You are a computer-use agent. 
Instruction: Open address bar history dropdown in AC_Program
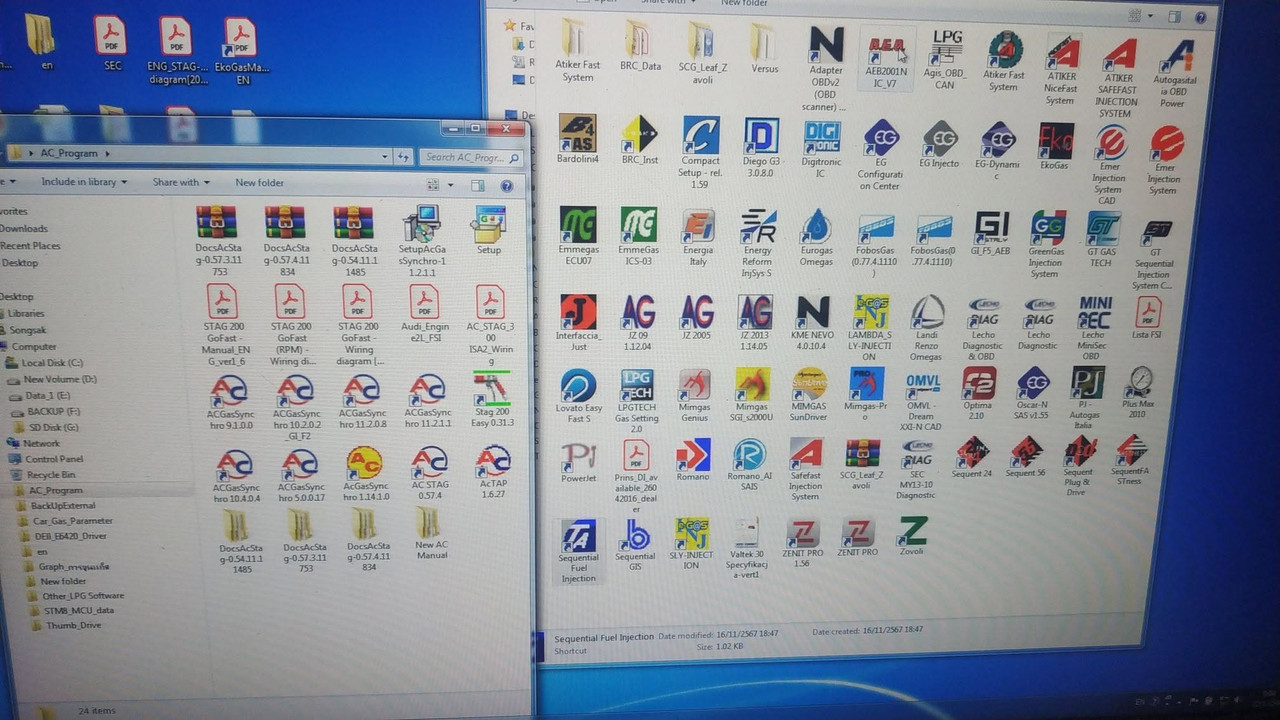point(384,156)
